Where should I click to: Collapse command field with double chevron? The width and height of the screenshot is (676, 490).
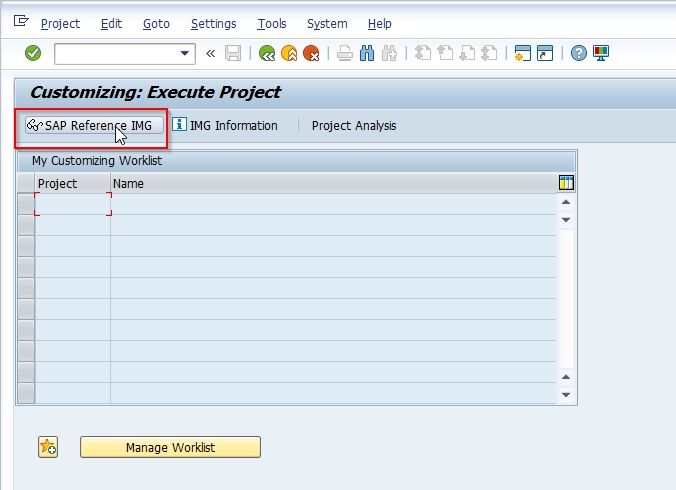[x=210, y=53]
